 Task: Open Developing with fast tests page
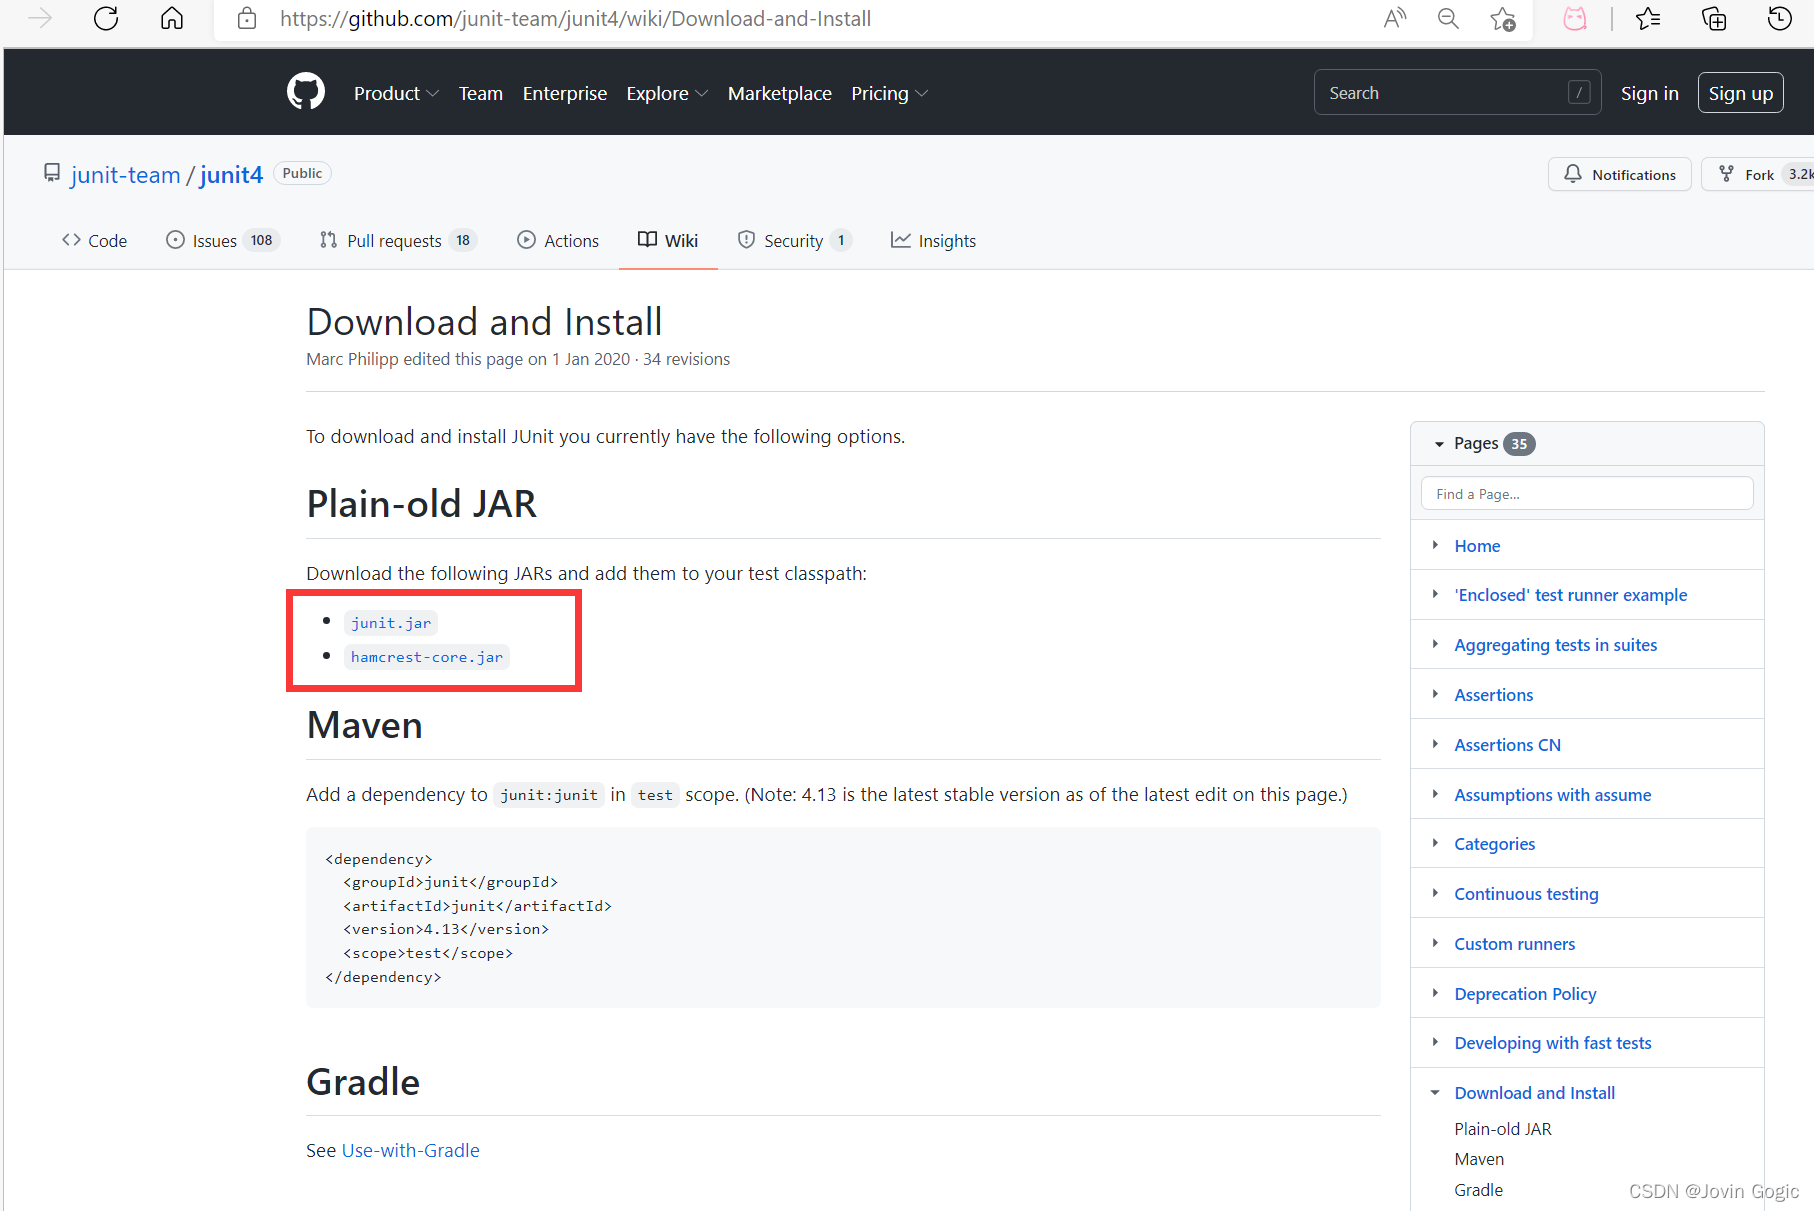pyautogui.click(x=1553, y=1043)
